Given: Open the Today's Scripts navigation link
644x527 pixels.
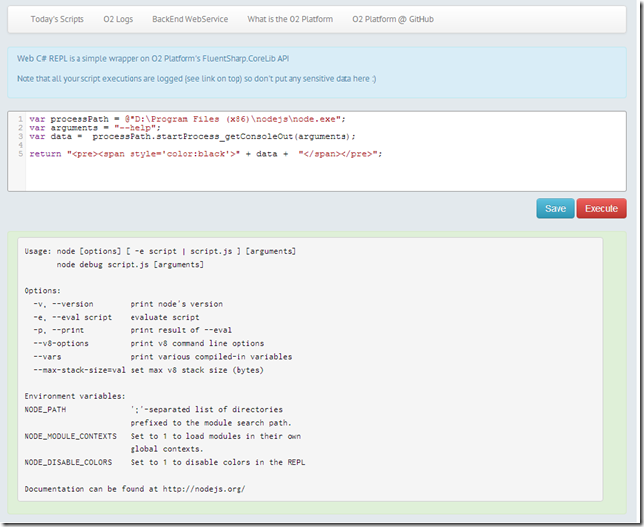Looking at the screenshot, I should [57, 19].
